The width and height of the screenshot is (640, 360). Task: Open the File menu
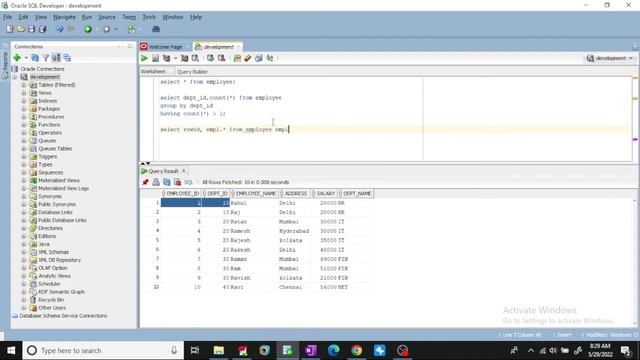tap(7, 17)
